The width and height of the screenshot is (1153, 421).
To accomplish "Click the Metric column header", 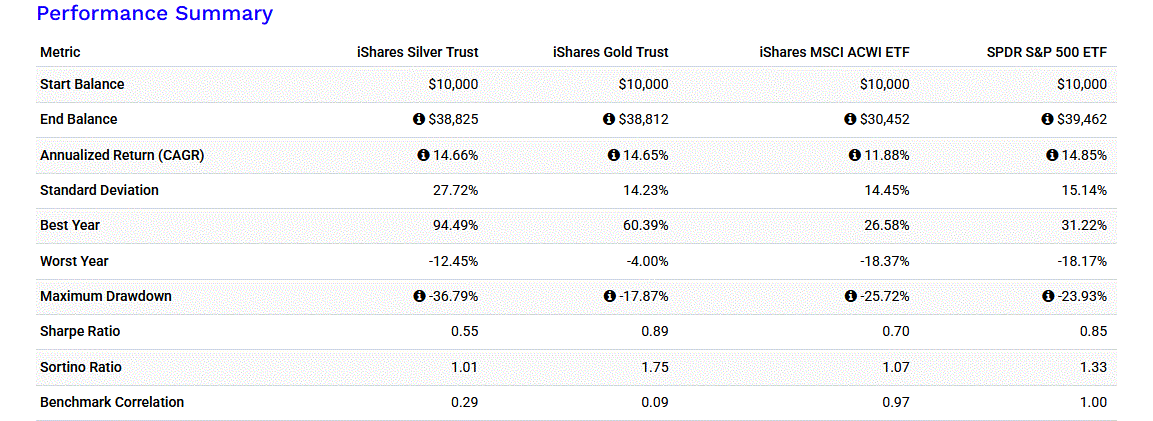I will 60,52.
